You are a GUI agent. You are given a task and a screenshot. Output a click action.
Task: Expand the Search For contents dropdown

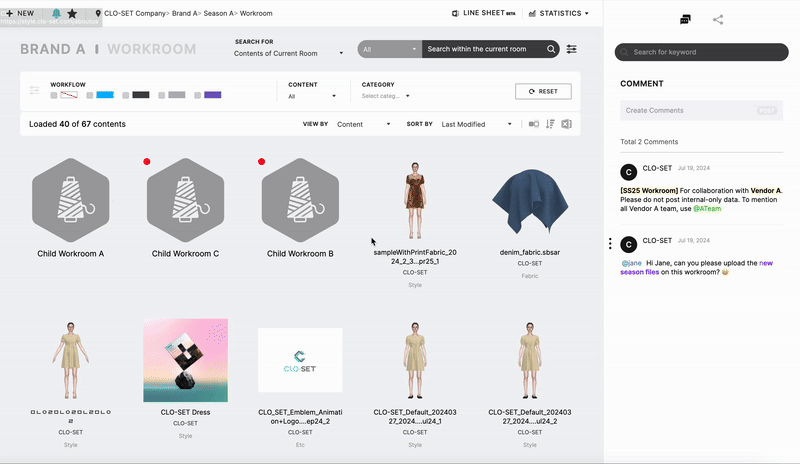[x=288, y=53]
